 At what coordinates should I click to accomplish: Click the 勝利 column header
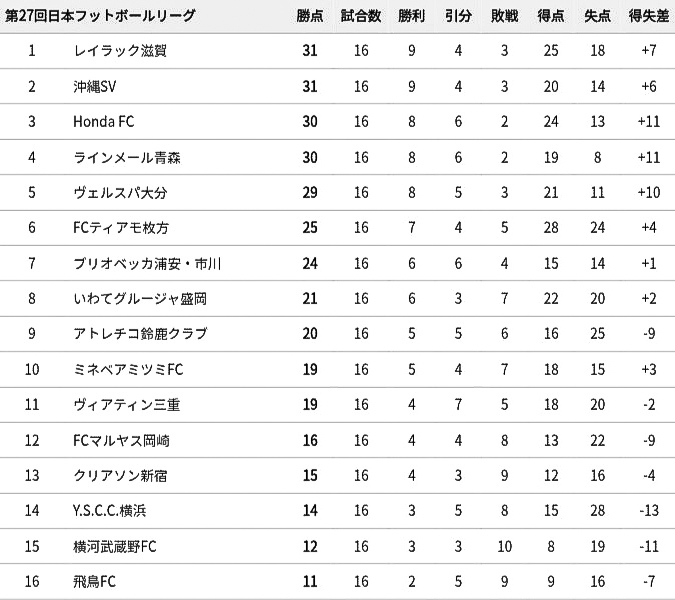click(x=412, y=16)
